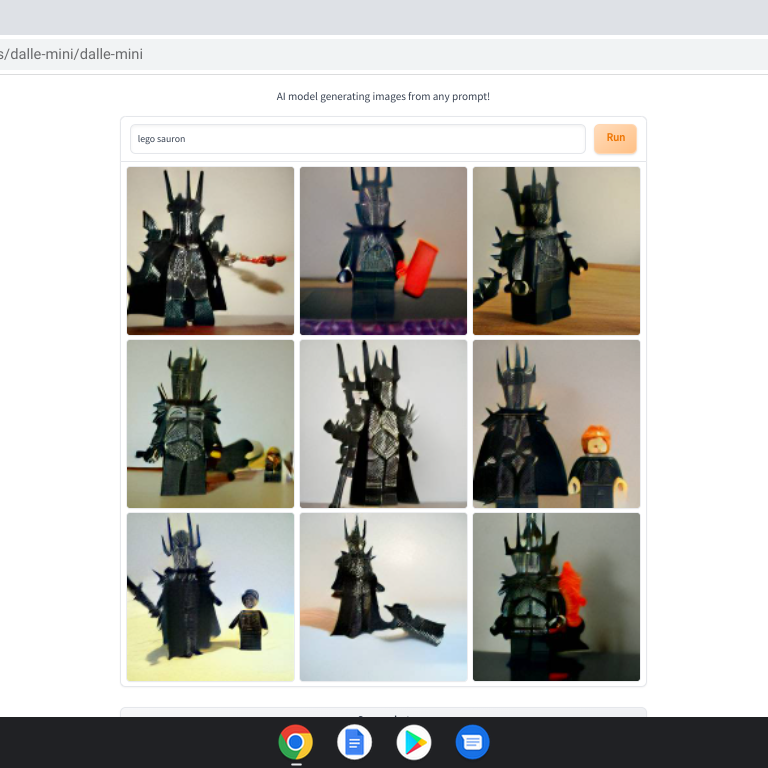The height and width of the screenshot is (768, 768).
Task: Open the Sauron image on wooden table
Action: pyautogui.click(x=556, y=251)
